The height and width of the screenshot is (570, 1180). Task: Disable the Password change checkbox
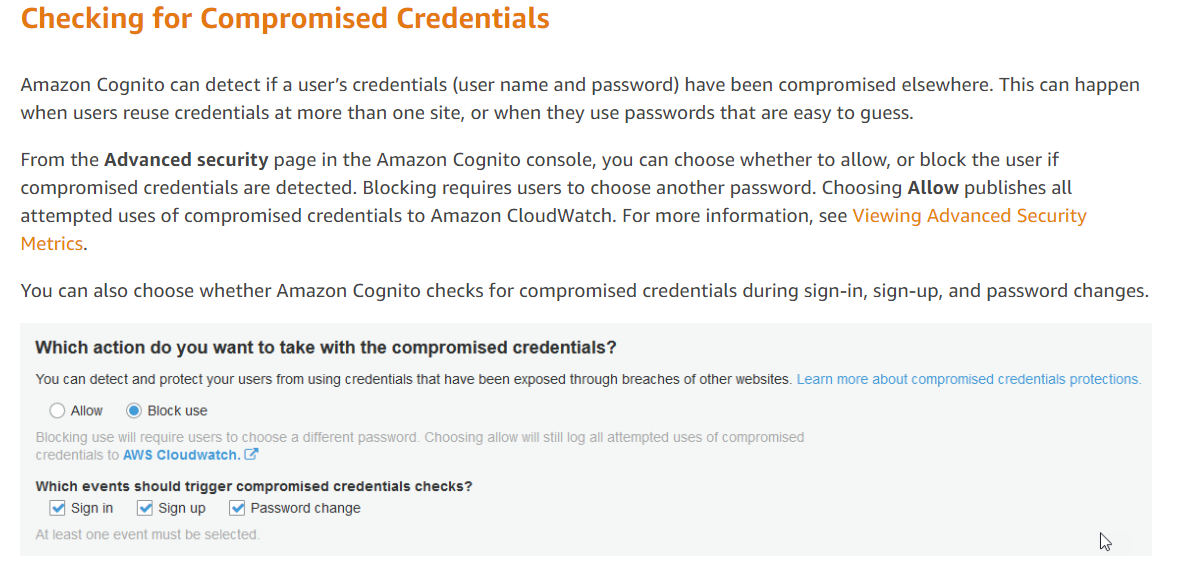click(237, 508)
